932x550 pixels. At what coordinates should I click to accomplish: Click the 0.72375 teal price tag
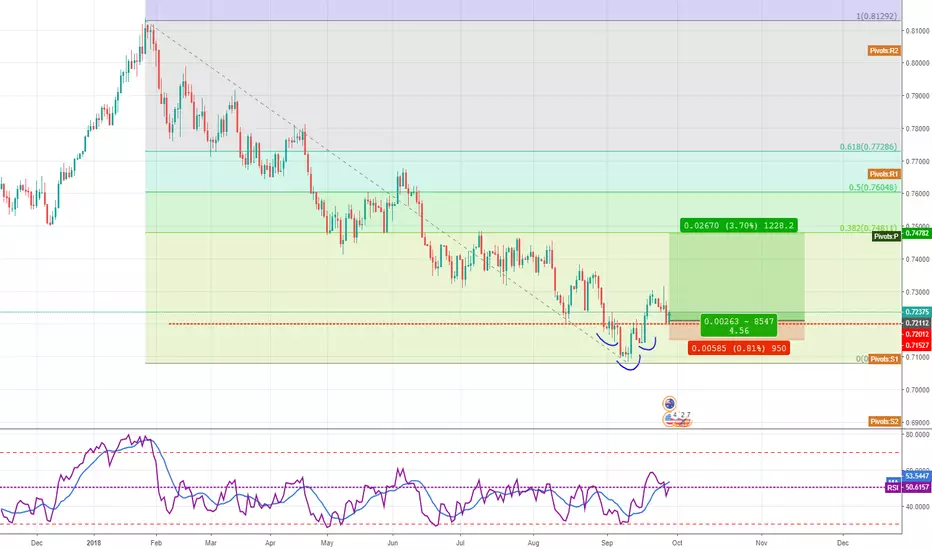click(917, 312)
